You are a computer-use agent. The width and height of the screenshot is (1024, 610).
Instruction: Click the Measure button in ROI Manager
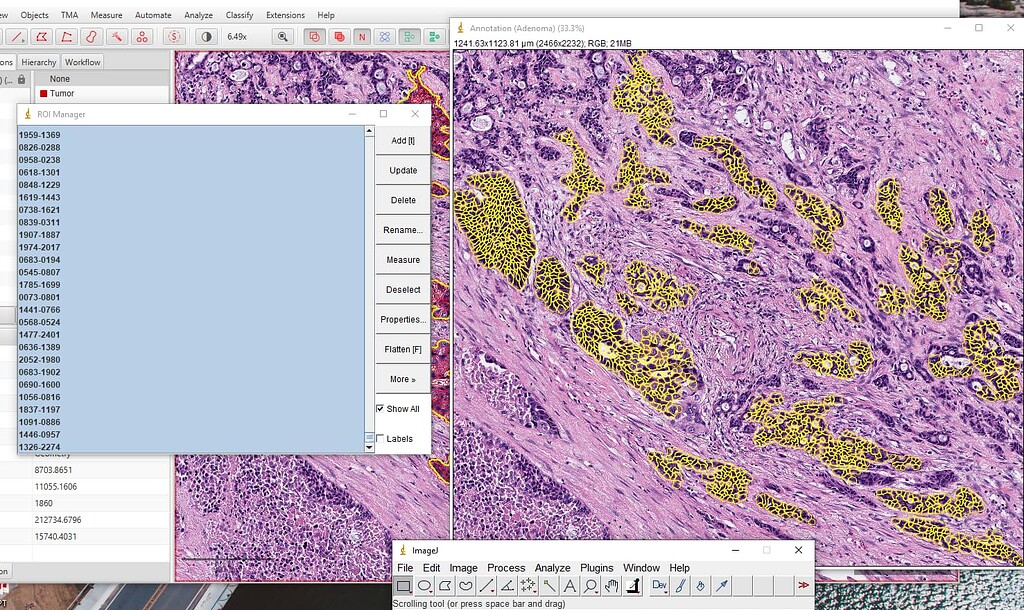[402, 260]
